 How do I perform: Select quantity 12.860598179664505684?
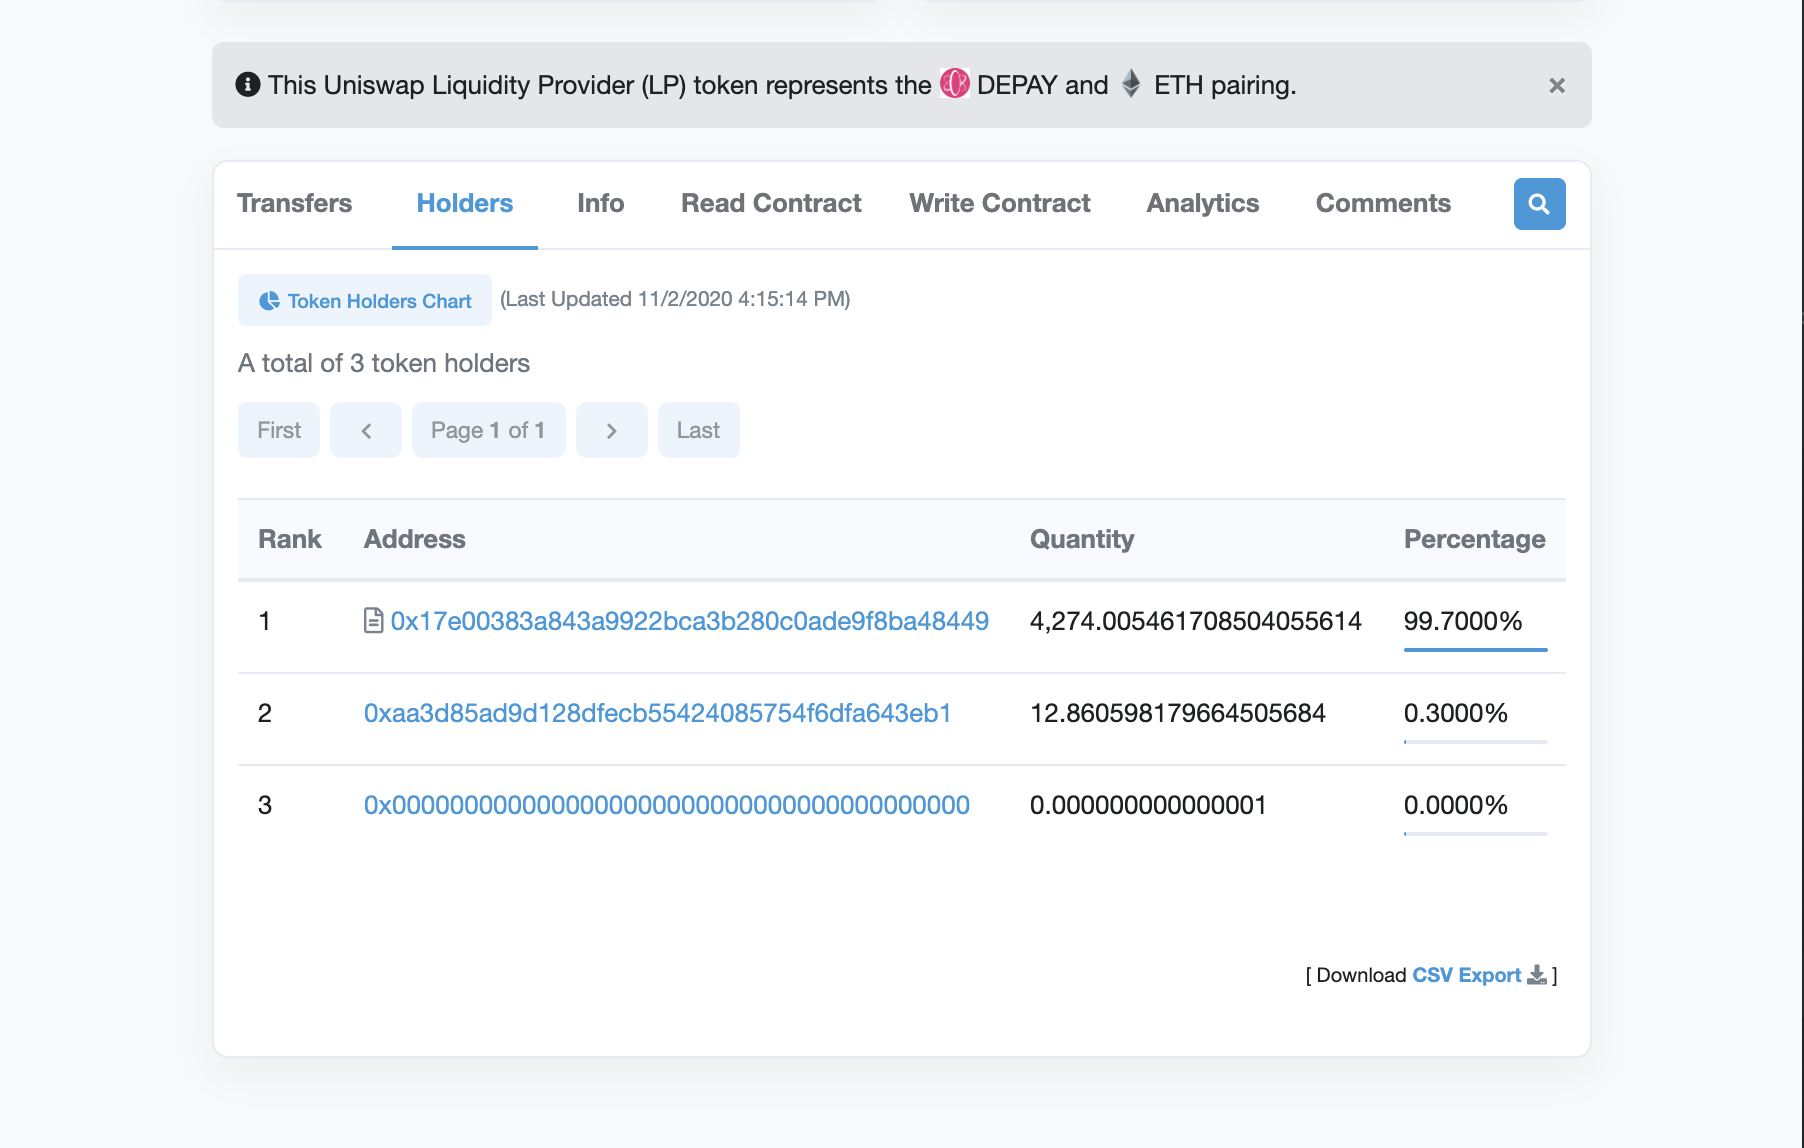[x=1178, y=713]
